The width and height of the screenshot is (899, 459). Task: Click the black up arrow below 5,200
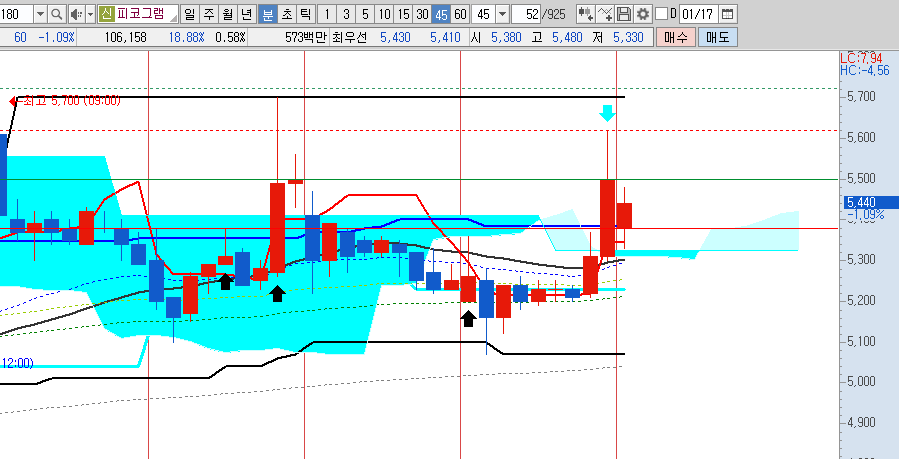(468, 319)
